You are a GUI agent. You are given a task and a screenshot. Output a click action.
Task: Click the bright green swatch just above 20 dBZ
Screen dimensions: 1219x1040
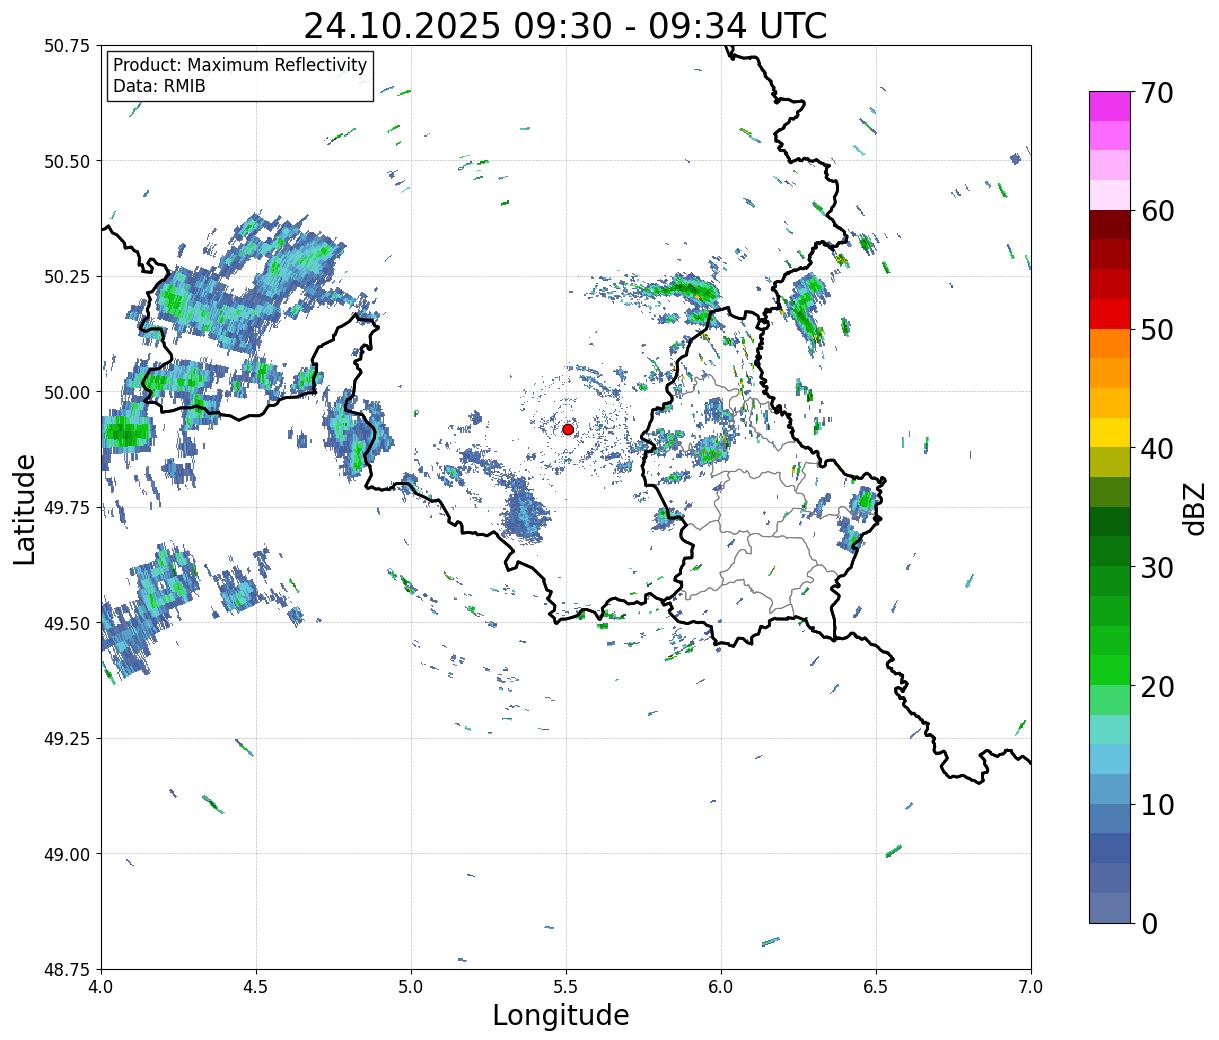coord(1110,670)
